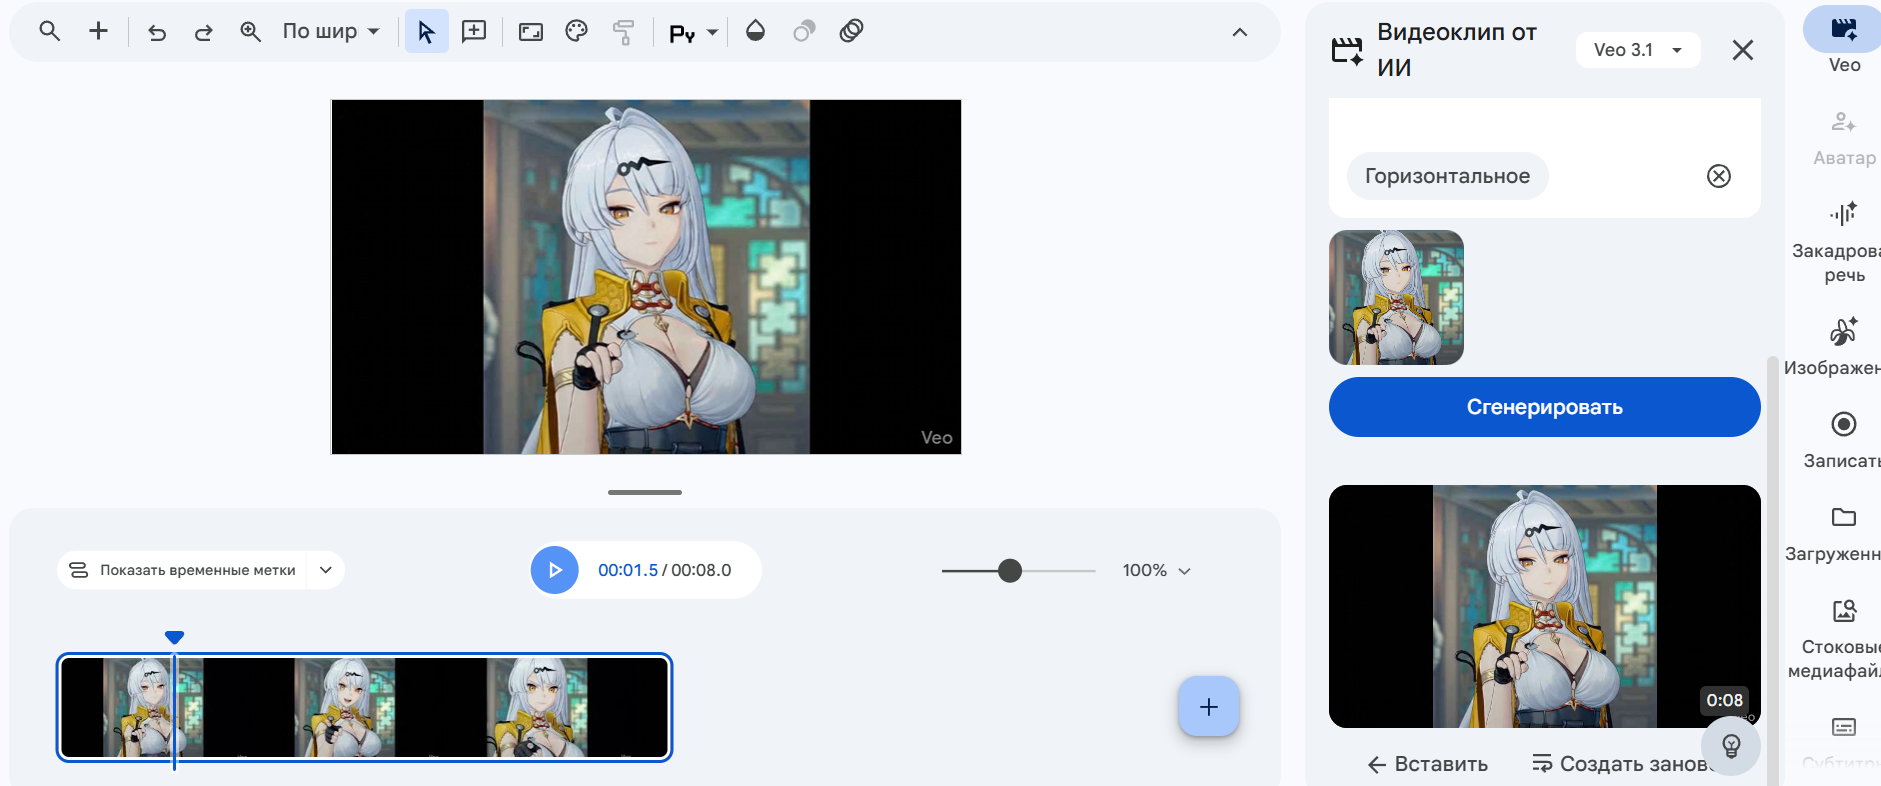Viewport: 1881px width, 786px height.
Task: Expand the timestamps options dropdown arrow
Action: tap(326, 570)
